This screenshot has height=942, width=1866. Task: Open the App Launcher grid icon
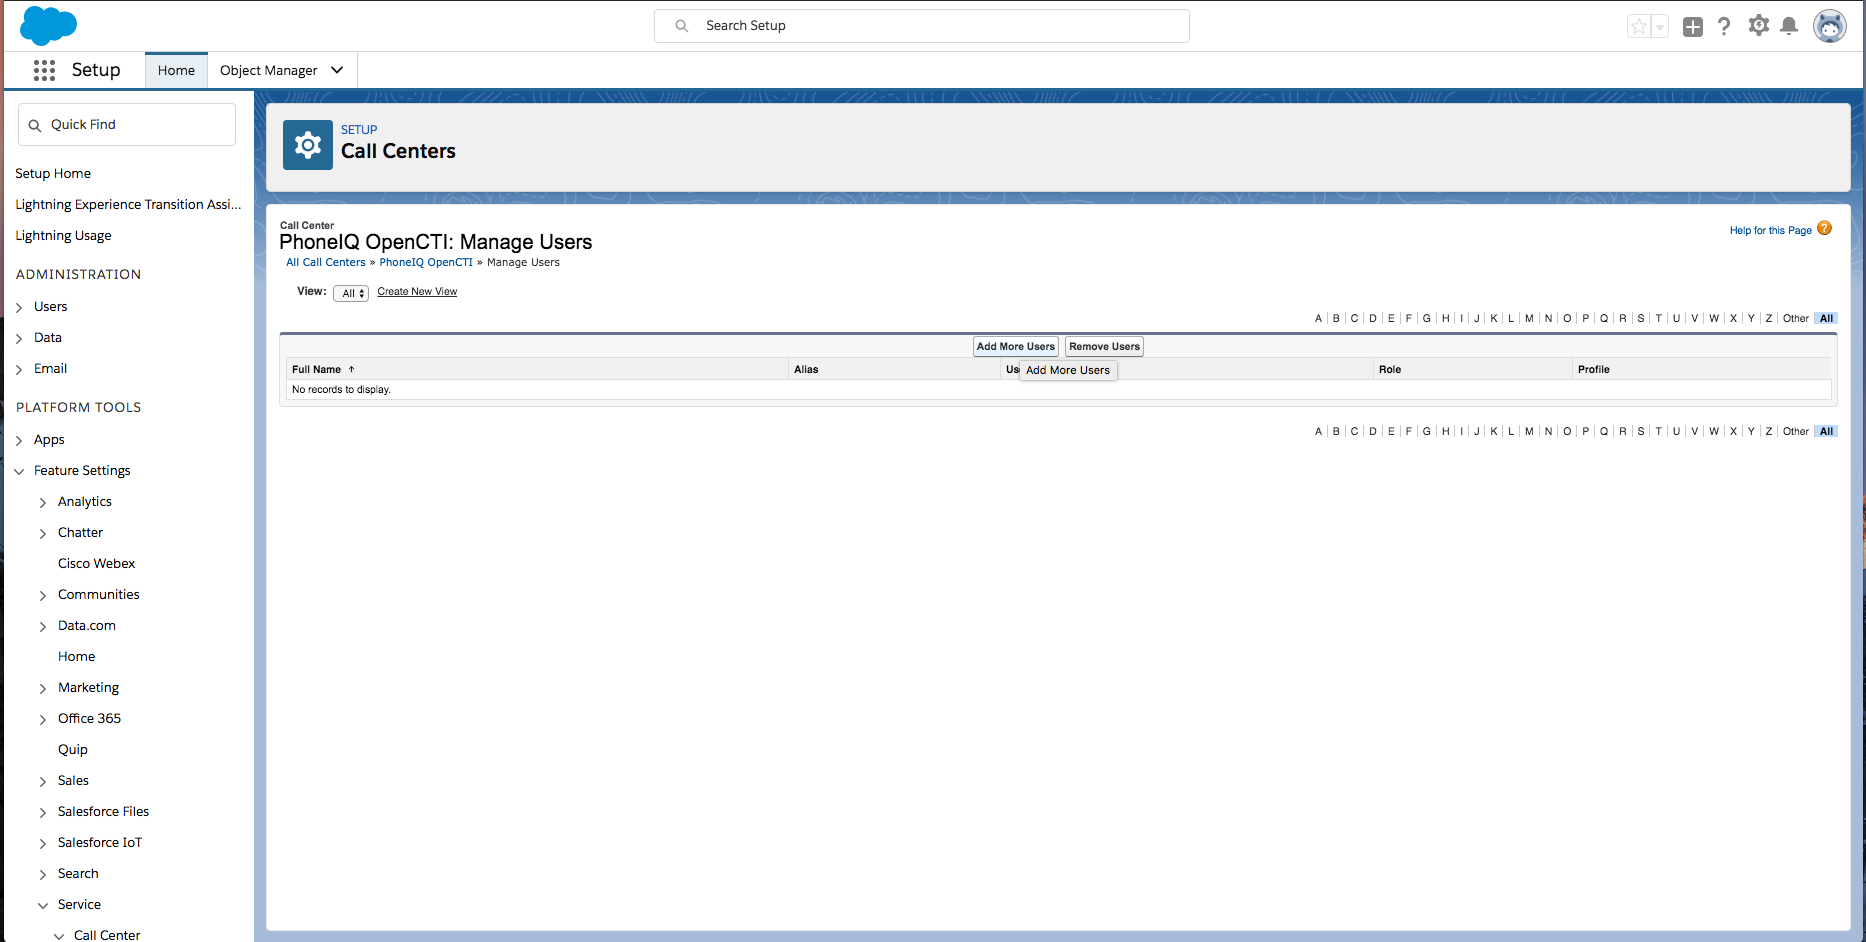(44, 70)
